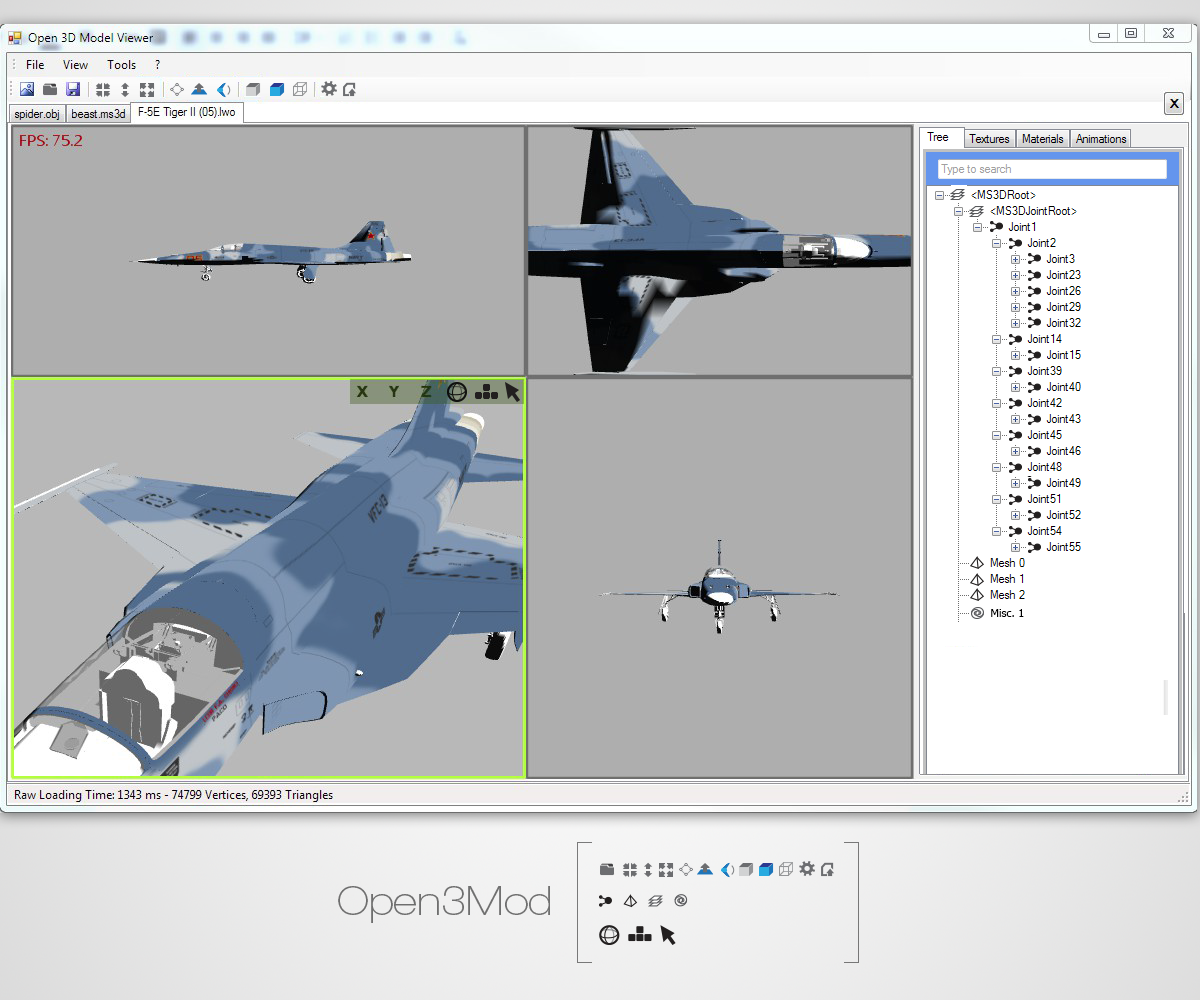Collapse the Joint14 tree node
Screen dimensions: 1200x1000
tap(996, 339)
